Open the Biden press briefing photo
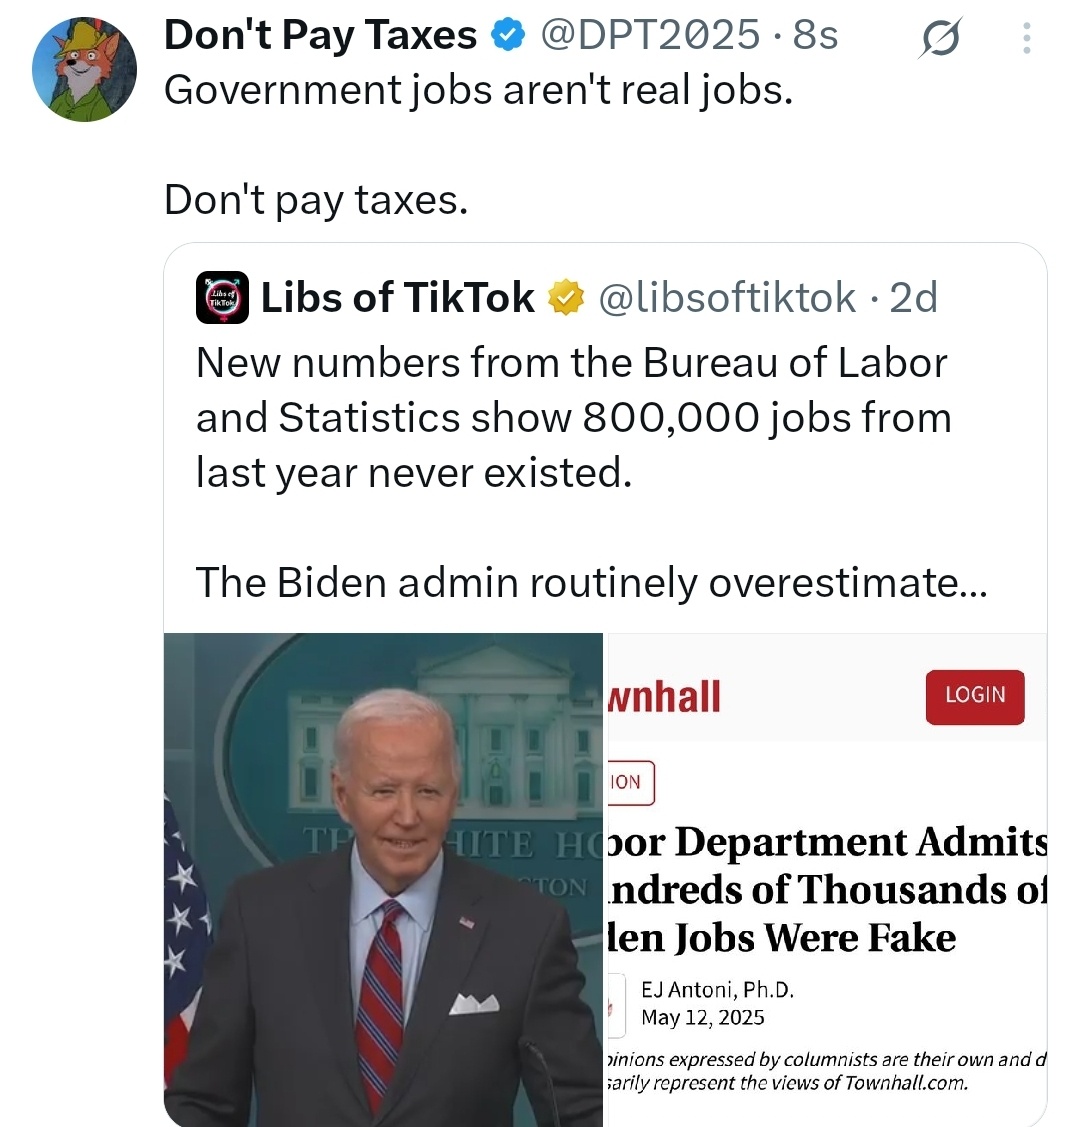The image size is (1080, 1127). [383, 880]
